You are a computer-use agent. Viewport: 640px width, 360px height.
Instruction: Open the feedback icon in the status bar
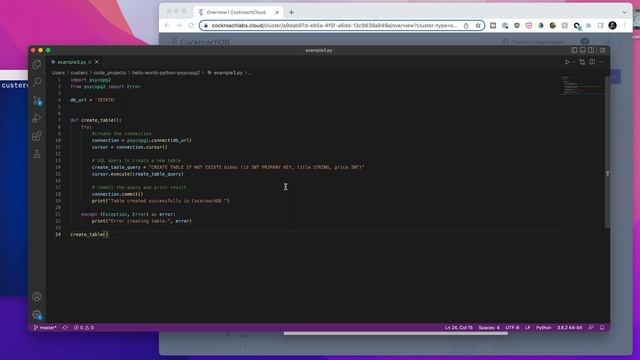(x=591, y=328)
